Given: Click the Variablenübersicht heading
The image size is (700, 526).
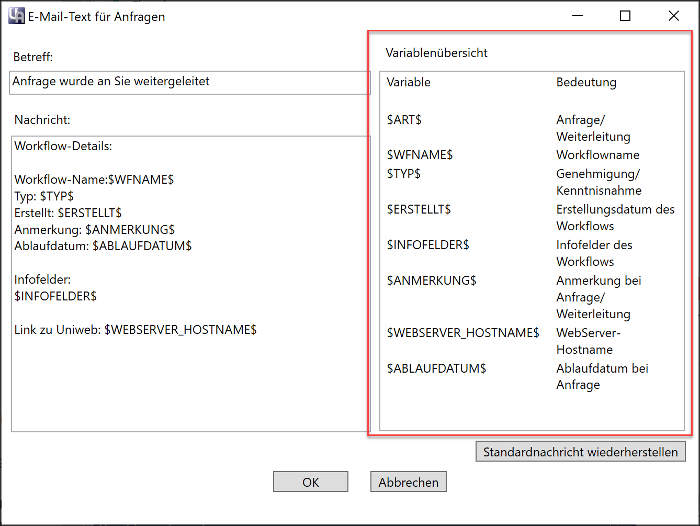Looking at the screenshot, I should pos(436,53).
